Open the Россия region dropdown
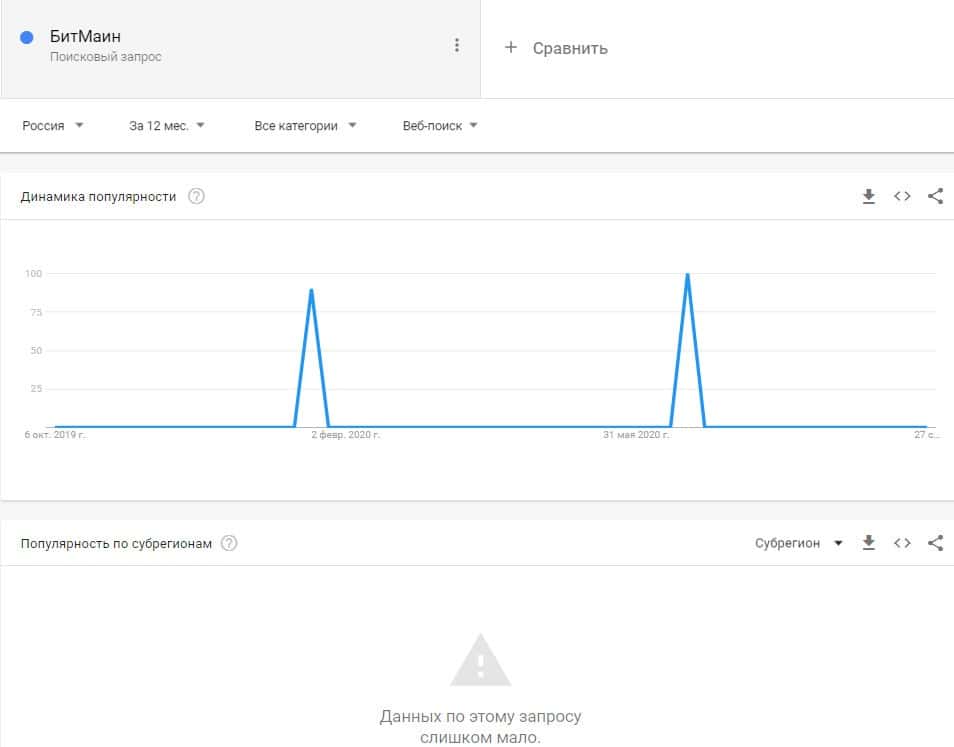The image size is (954, 747). coord(53,126)
